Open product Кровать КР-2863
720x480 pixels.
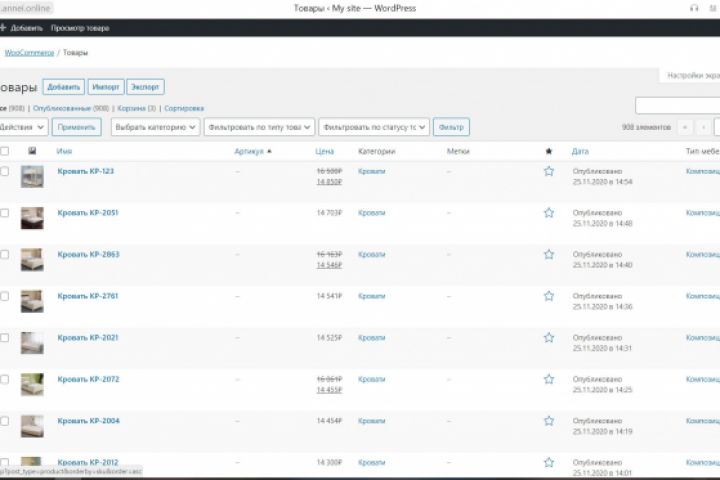88,254
